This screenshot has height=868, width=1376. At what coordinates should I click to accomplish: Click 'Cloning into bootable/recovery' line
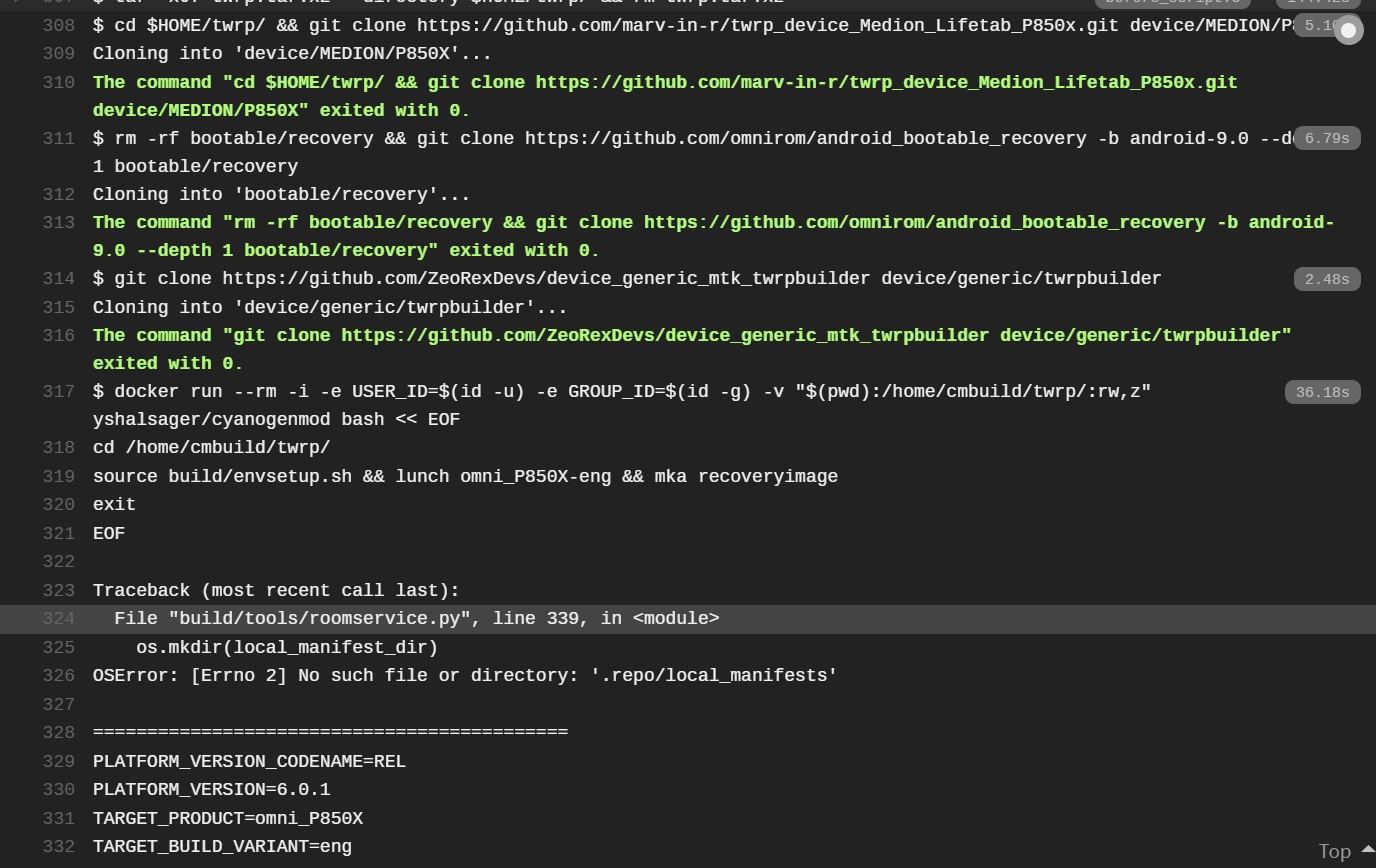(281, 195)
